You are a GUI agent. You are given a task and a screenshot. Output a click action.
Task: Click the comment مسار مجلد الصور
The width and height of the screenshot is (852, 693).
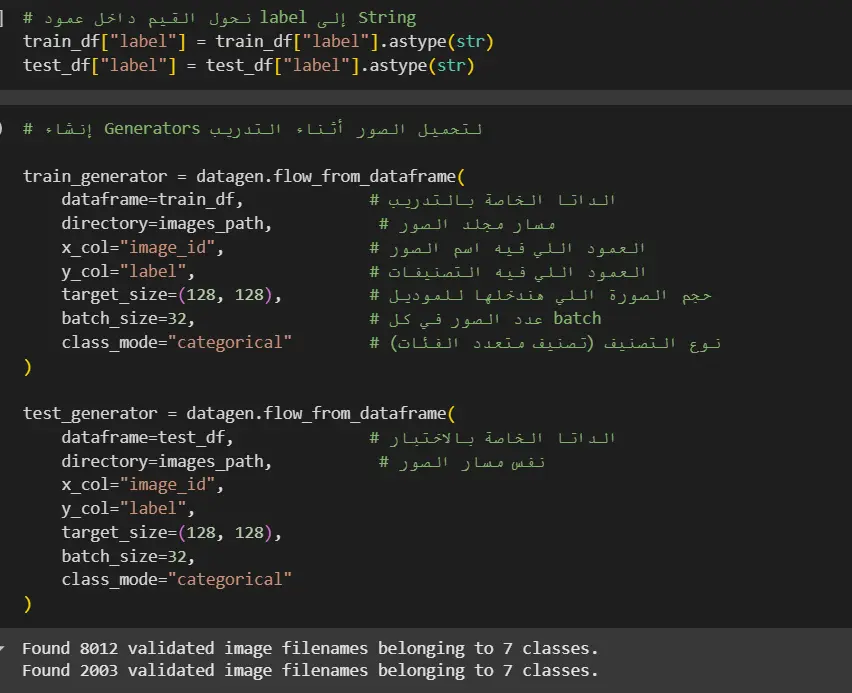(467, 224)
